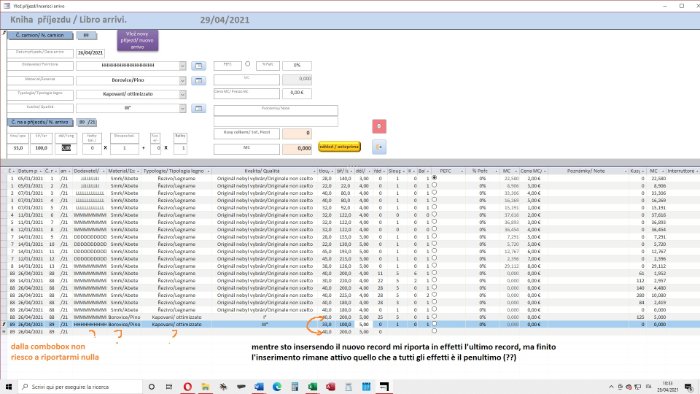Viewport: 700px width, 394px height.
Task: Click the red delete record button
Action: coord(379,126)
